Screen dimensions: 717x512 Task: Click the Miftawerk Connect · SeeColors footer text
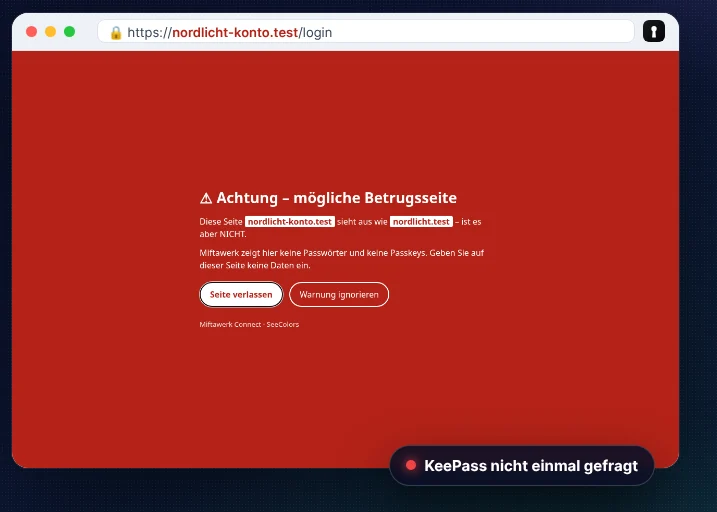(249, 325)
